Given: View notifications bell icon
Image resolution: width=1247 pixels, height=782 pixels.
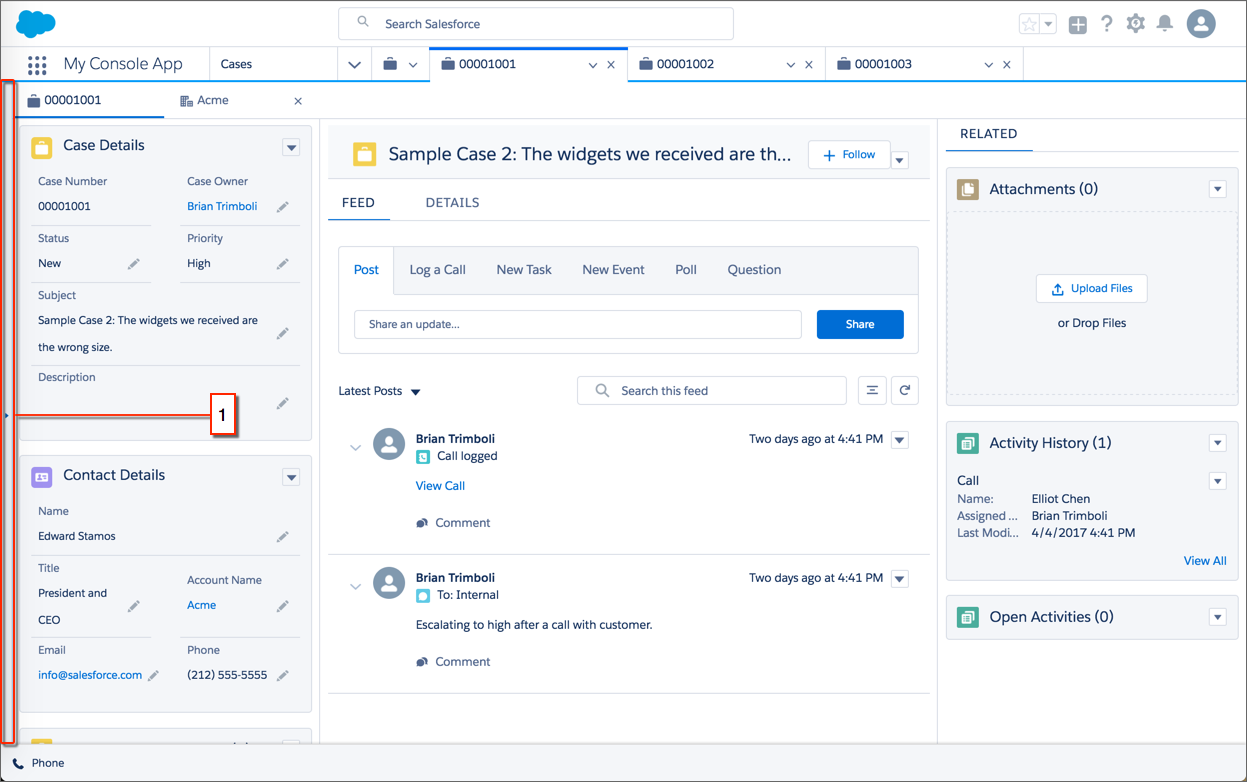Looking at the screenshot, I should [x=1165, y=24].
